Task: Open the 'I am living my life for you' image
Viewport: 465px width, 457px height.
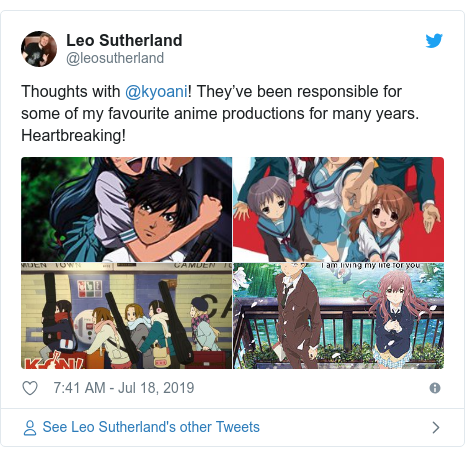Action: pos(338,316)
